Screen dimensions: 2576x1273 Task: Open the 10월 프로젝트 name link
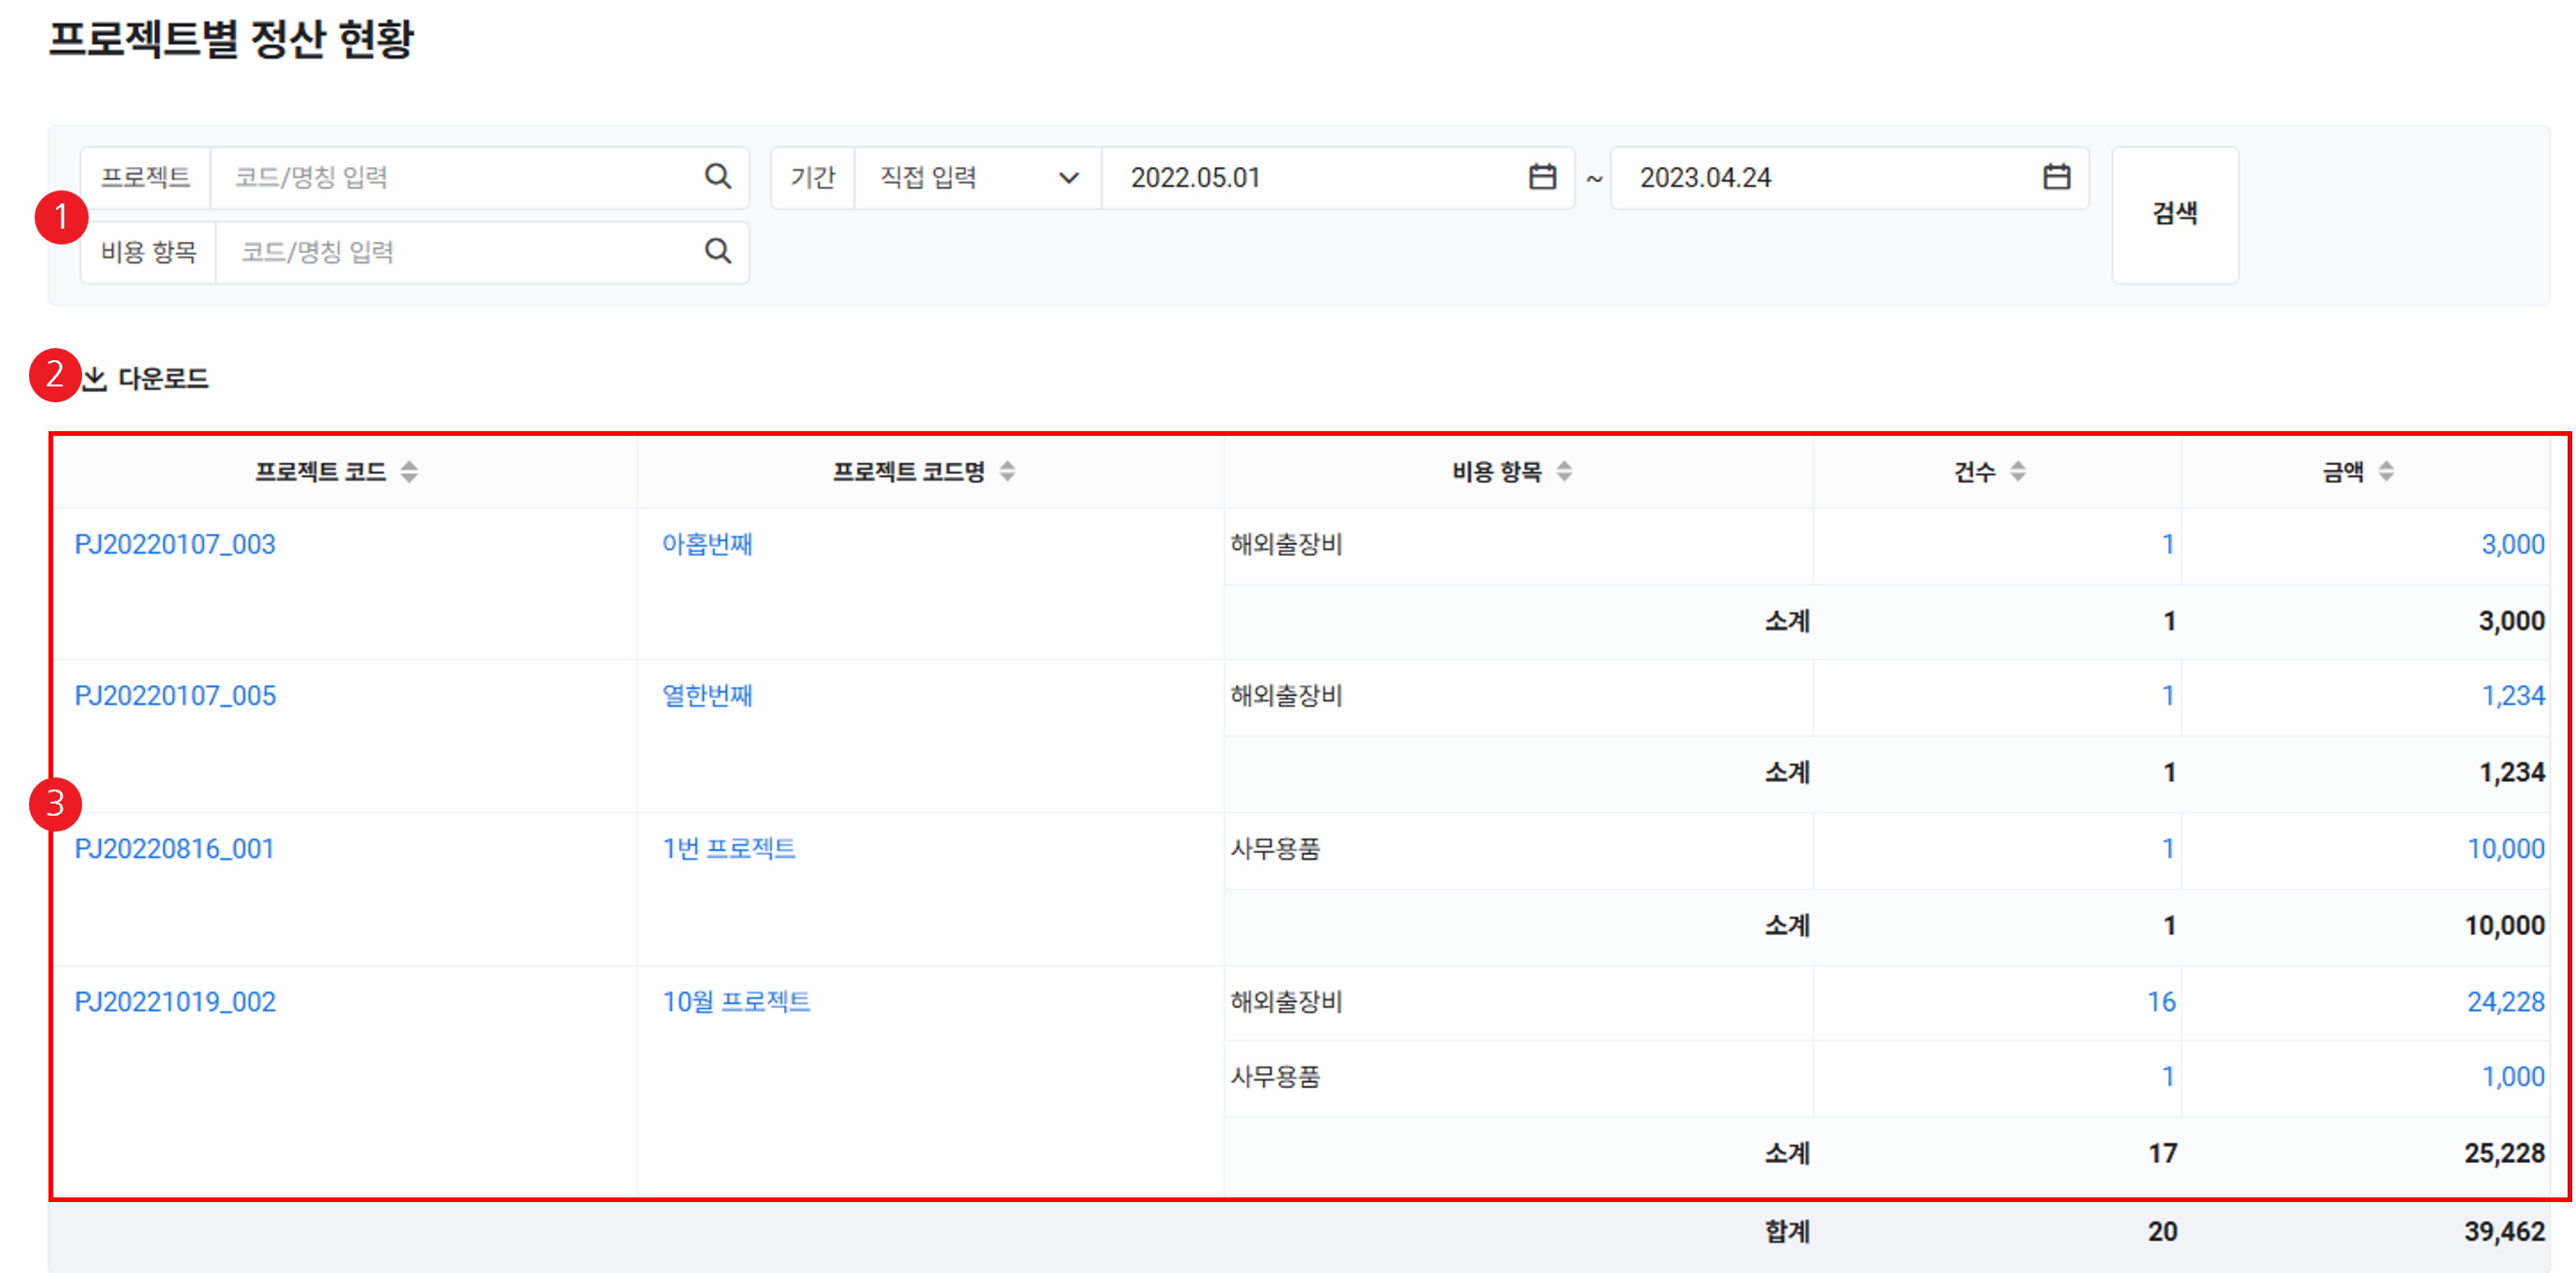(x=736, y=1002)
